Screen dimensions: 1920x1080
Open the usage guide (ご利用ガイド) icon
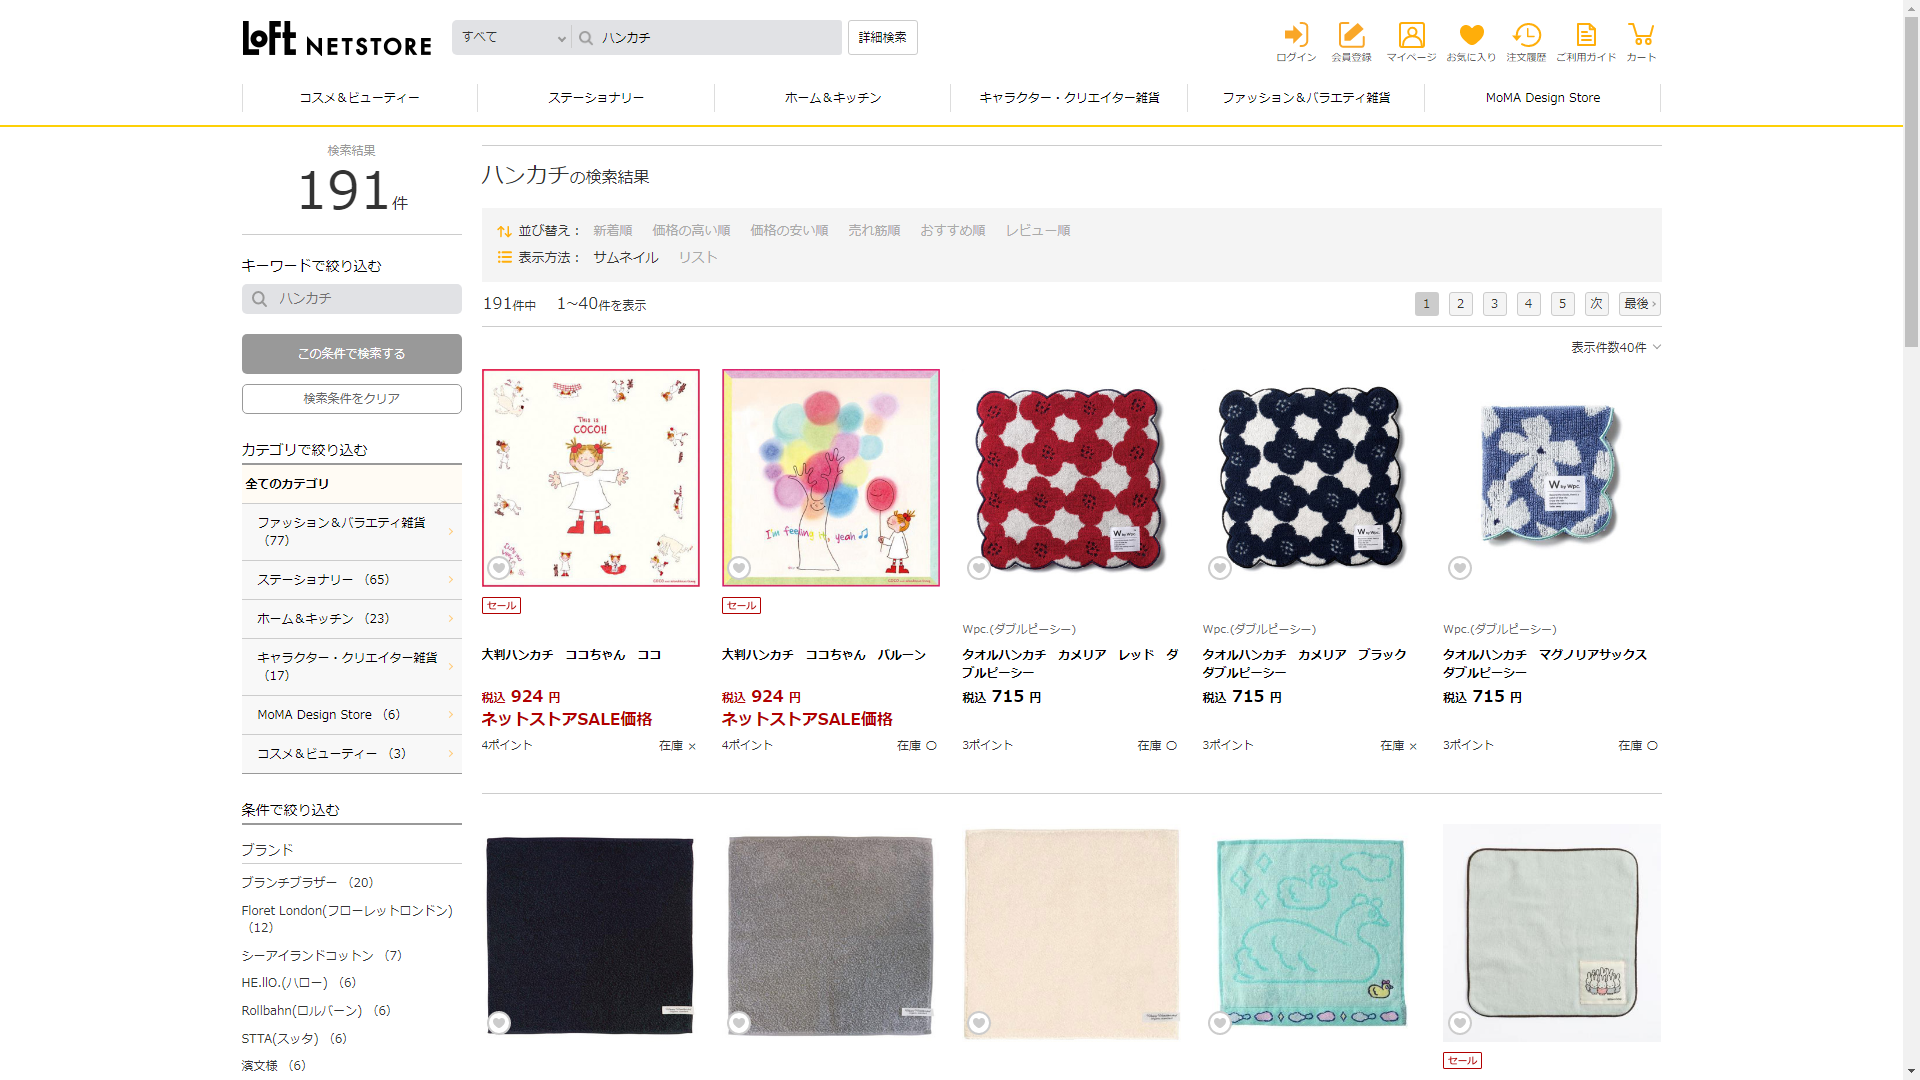click(1585, 42)
